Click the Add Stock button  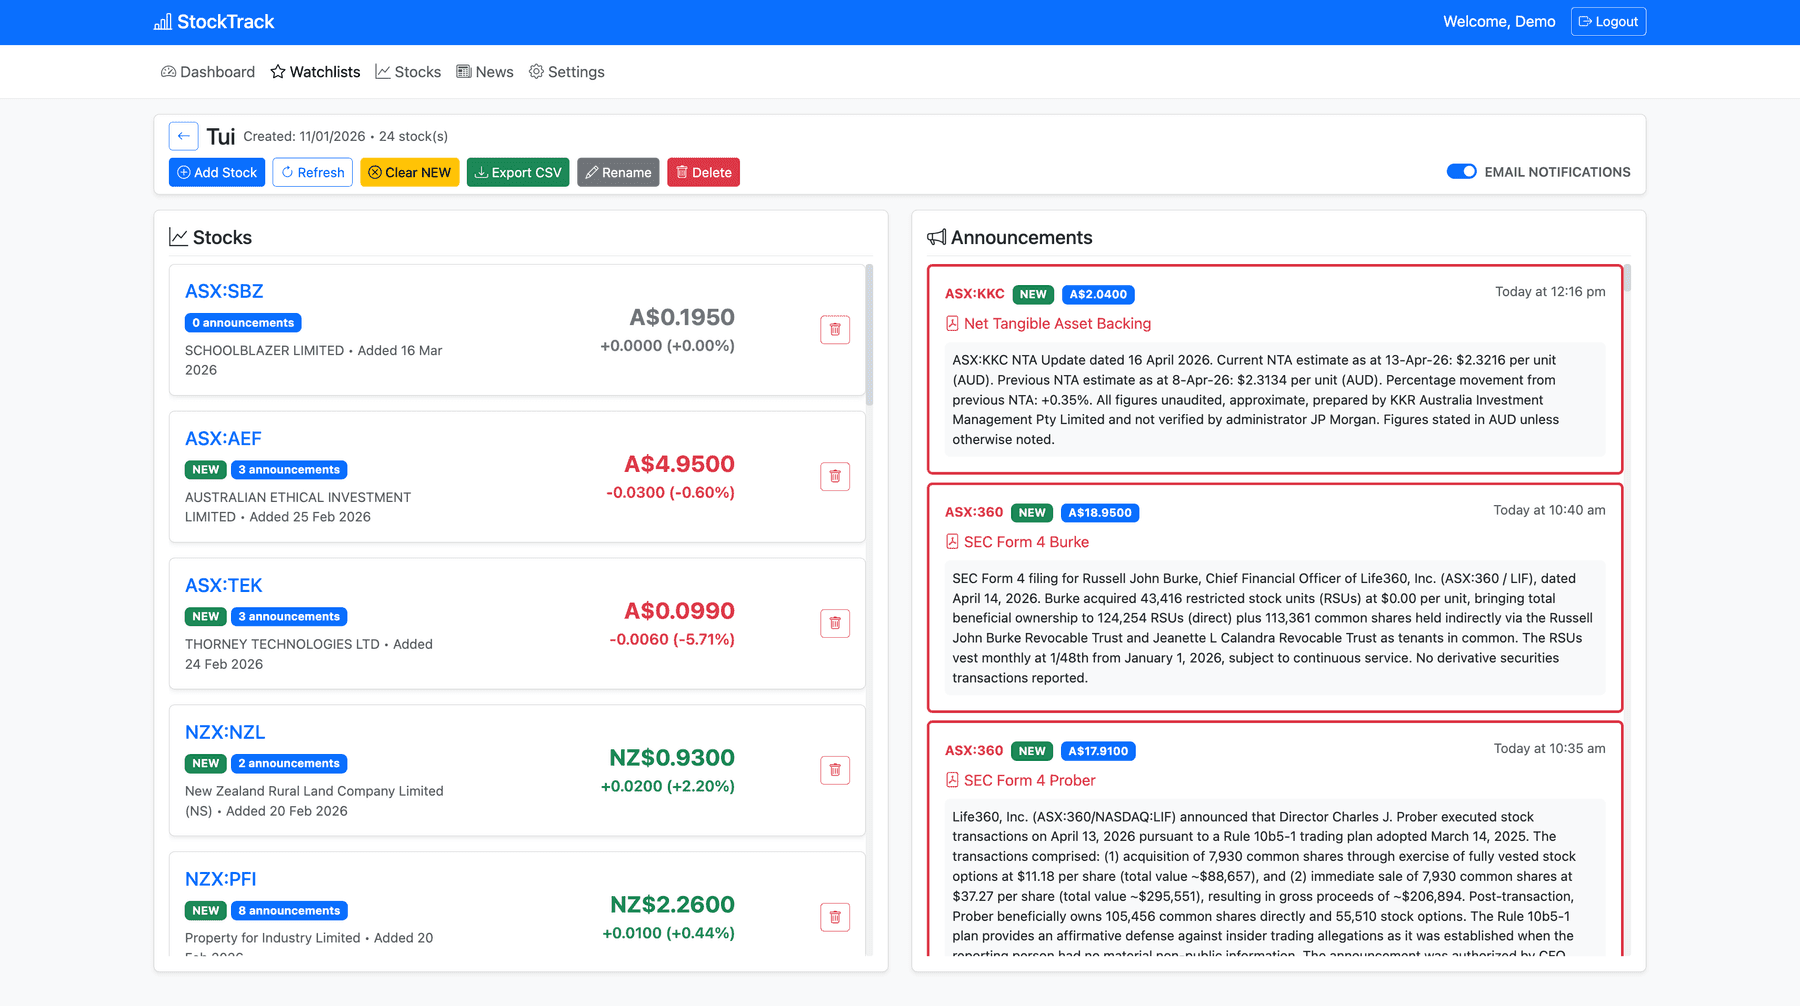tap(217, 172)
